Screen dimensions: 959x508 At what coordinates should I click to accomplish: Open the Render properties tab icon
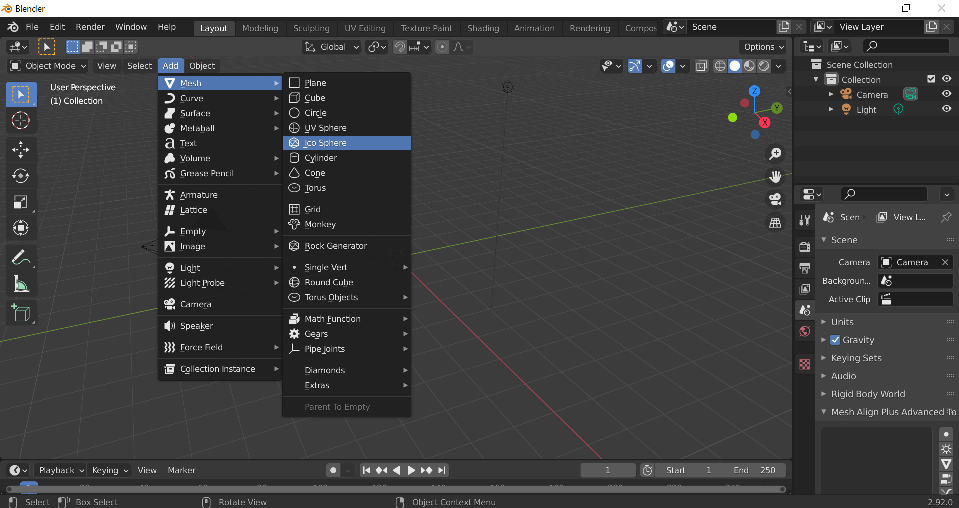click(805, 246)
